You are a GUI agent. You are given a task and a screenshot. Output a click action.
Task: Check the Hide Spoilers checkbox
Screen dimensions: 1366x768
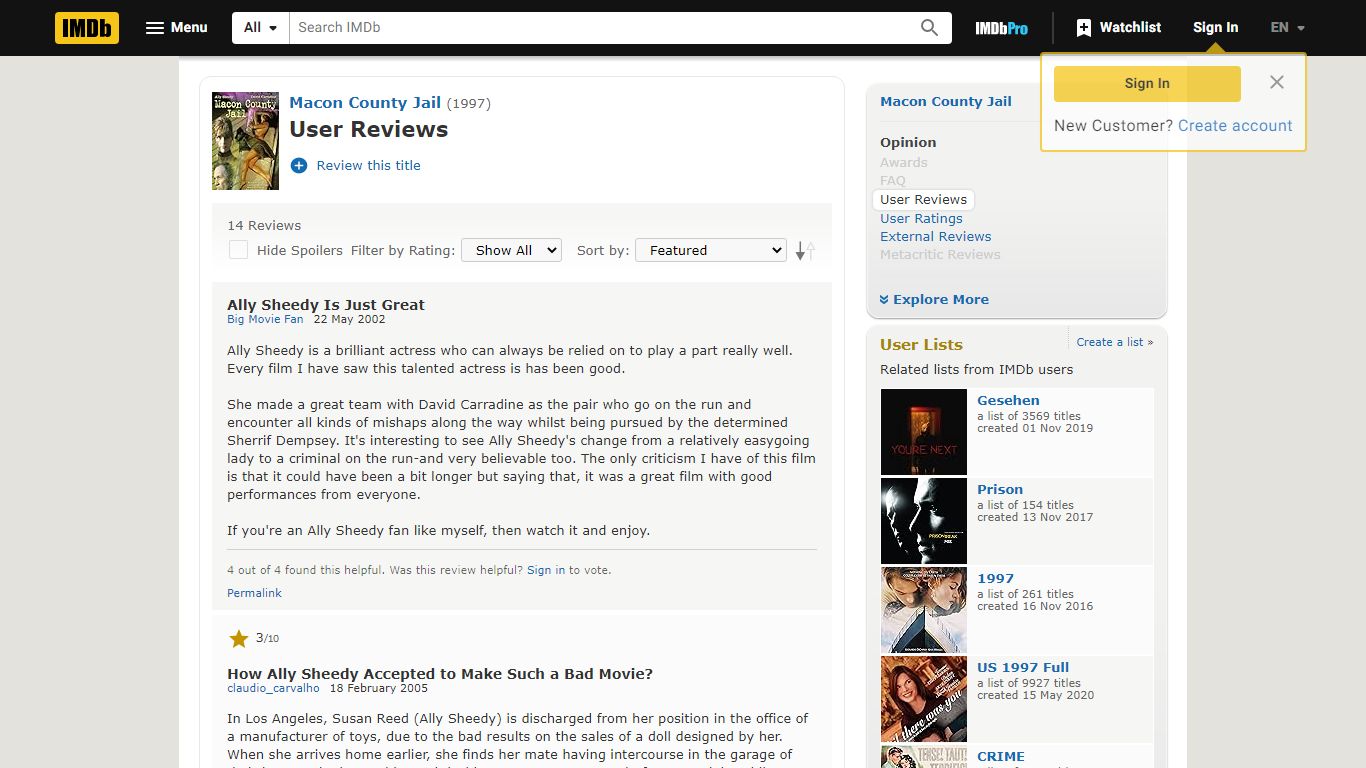[238, 250]
